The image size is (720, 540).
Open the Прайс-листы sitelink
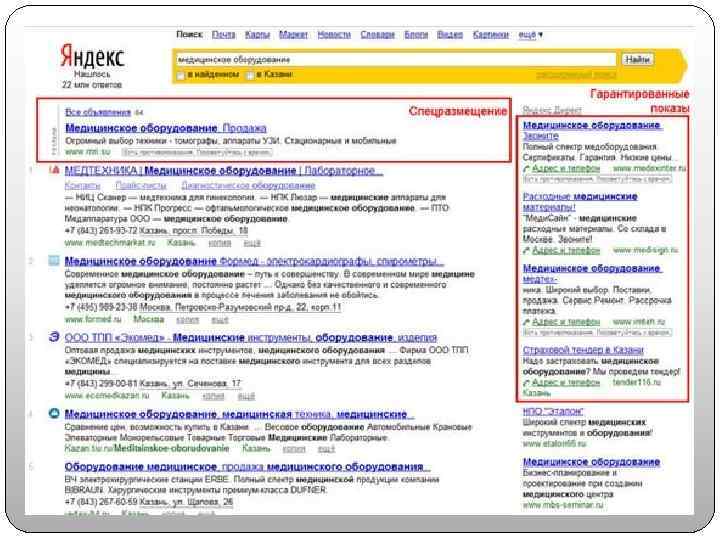tap(141, 186)
